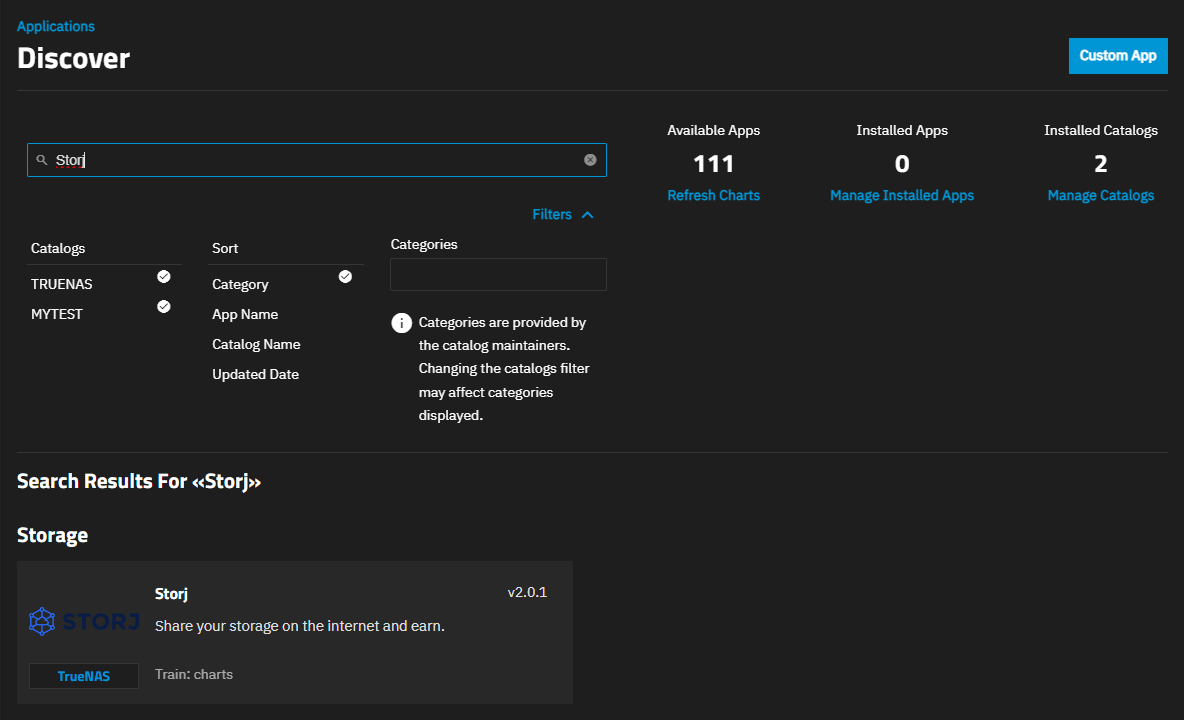Toggle the MYTEST catalog checkmark
1184x720 pixels.
164,306
